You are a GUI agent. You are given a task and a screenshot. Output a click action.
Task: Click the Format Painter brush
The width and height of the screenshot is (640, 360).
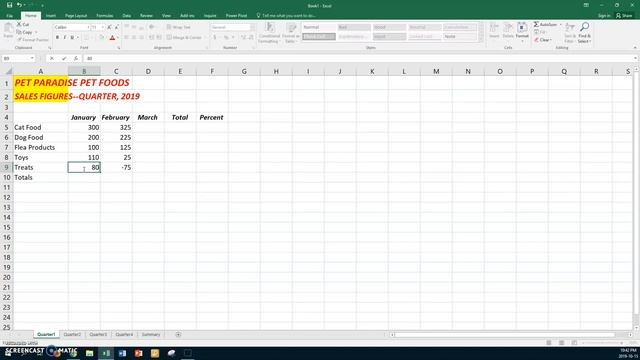click(19, 40)
